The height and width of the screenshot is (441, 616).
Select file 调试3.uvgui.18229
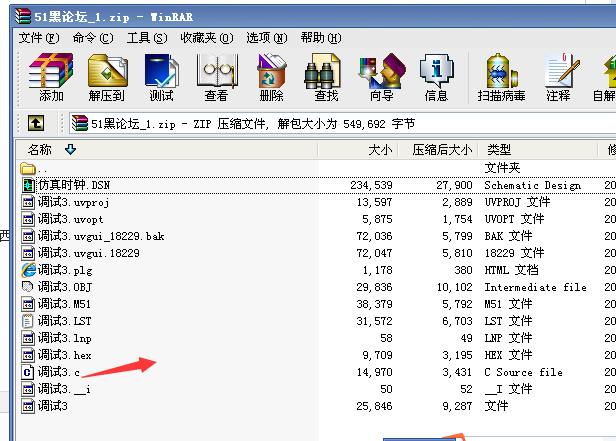pyautogui.click(x=88, y=253)
